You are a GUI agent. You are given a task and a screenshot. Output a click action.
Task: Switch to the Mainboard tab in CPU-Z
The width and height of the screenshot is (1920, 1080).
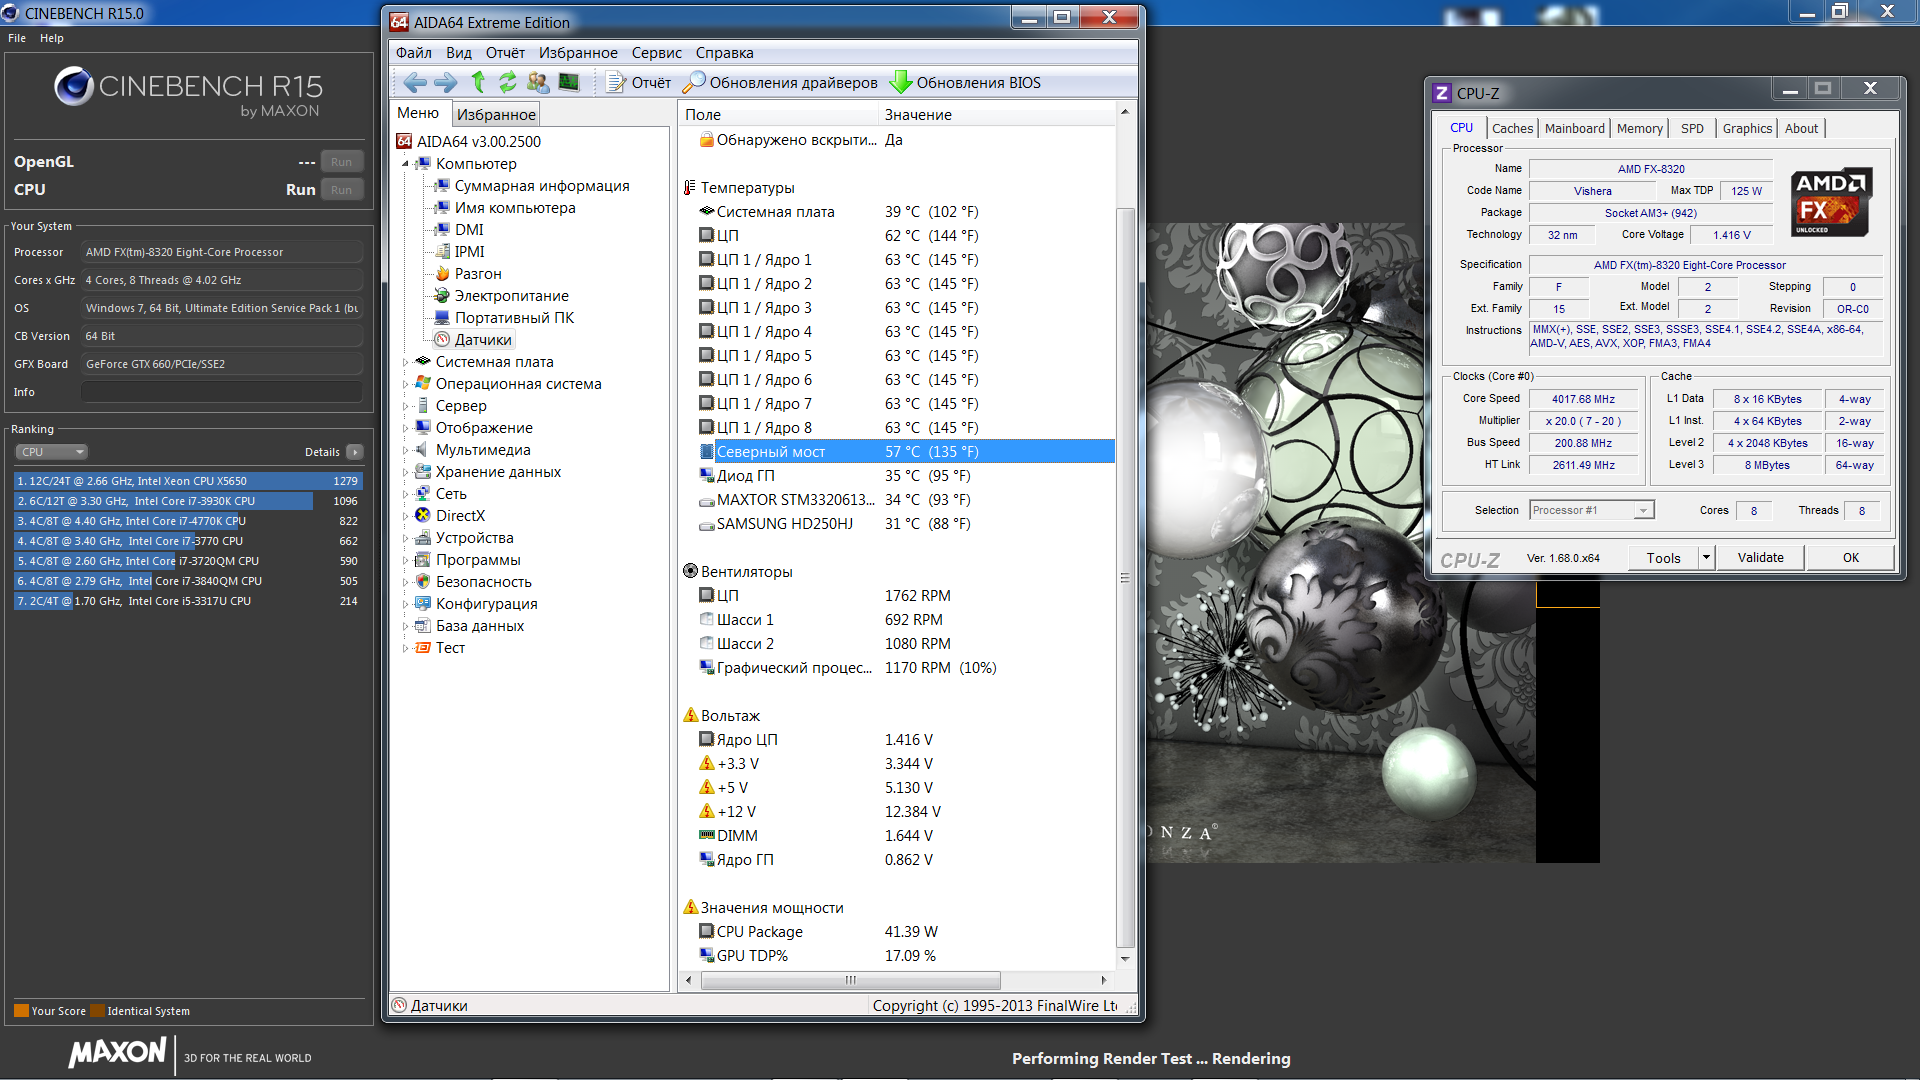[x=1574, y=129]
